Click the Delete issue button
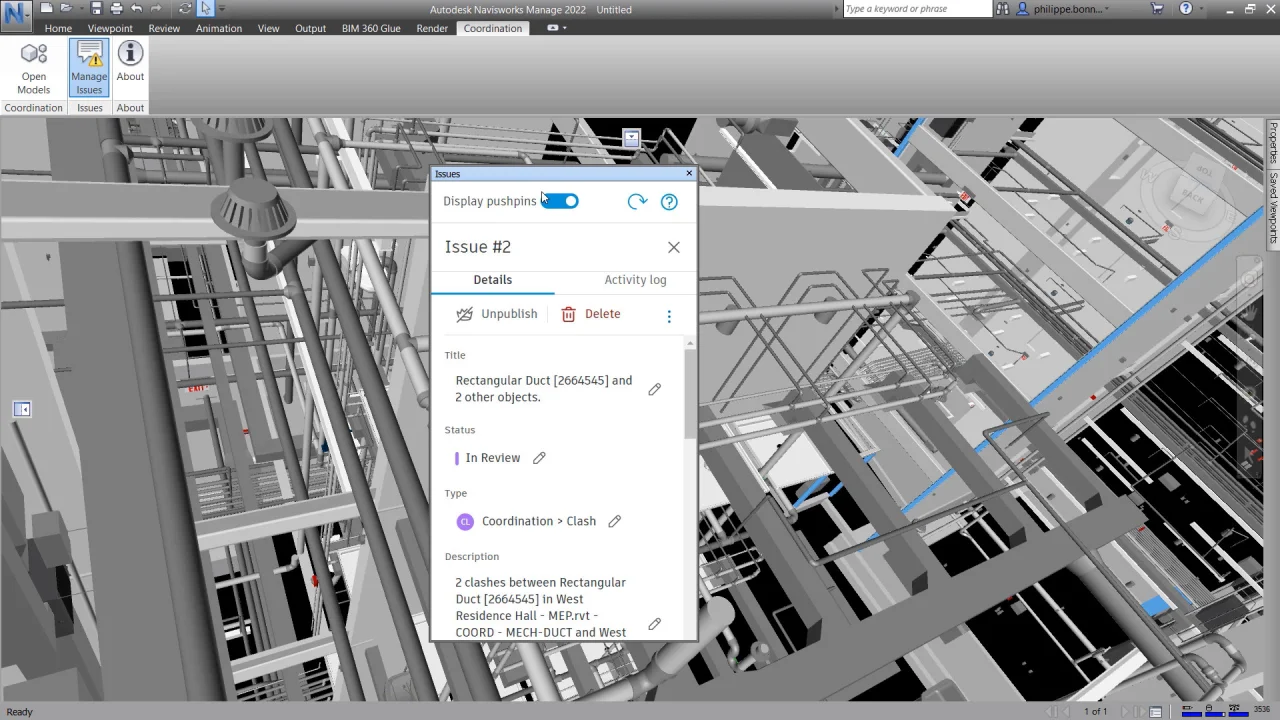The image size is (1280, 720). (x=591, y=314)
